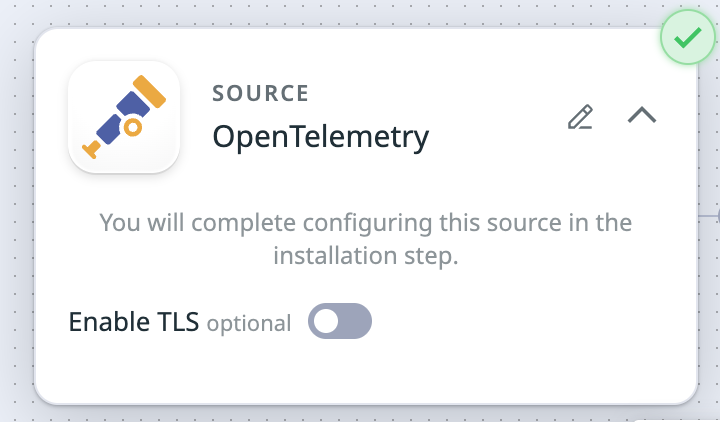The image size is (720, 422).
Task: Click the SOURCE heading label
Action: [260, 94]
